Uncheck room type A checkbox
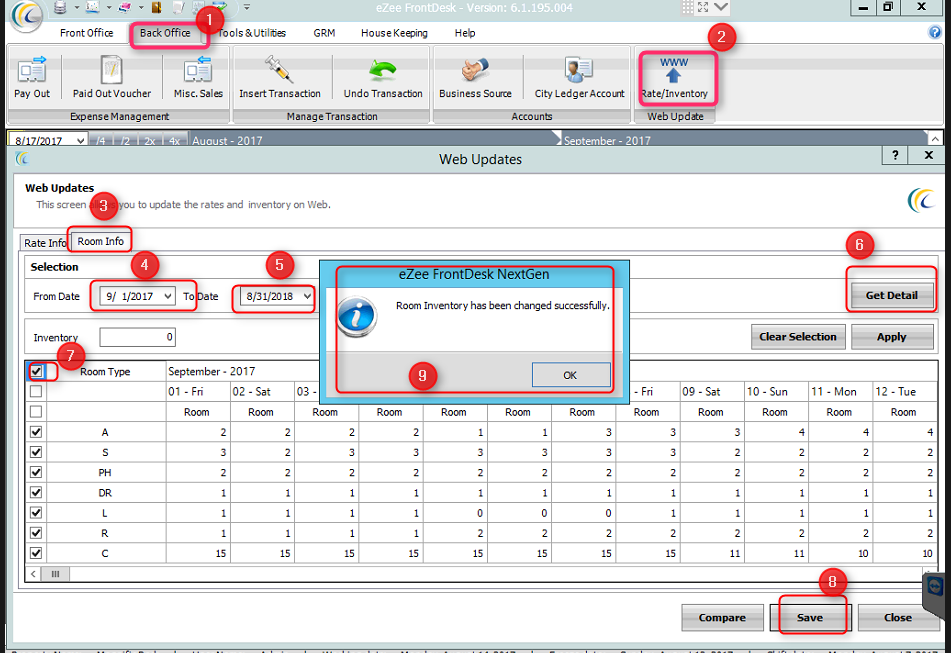The width and height of the screenshot is (951, 653). click(36, 432)
